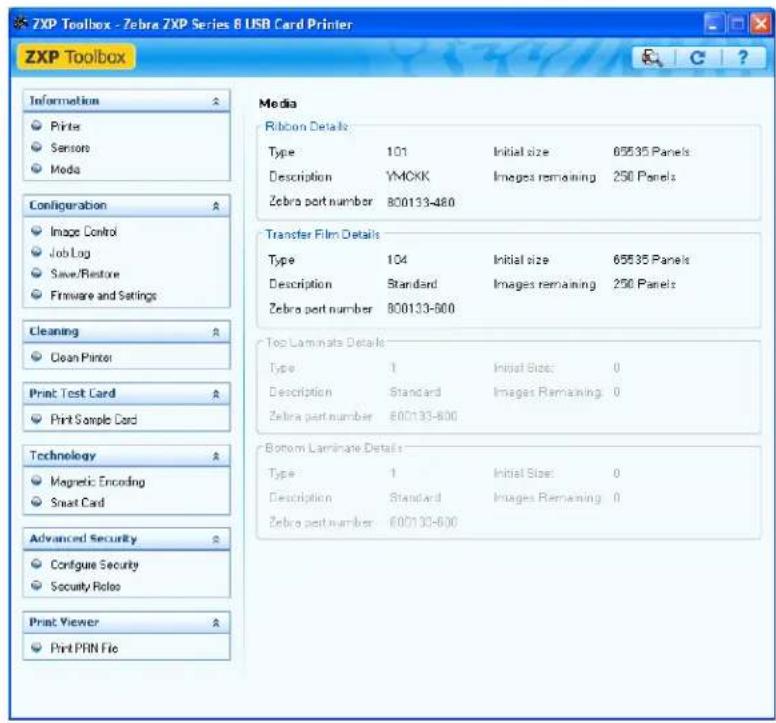Click the refresh icon in header
This screenshot has height=723, width=776.
(x=697, y=58)
